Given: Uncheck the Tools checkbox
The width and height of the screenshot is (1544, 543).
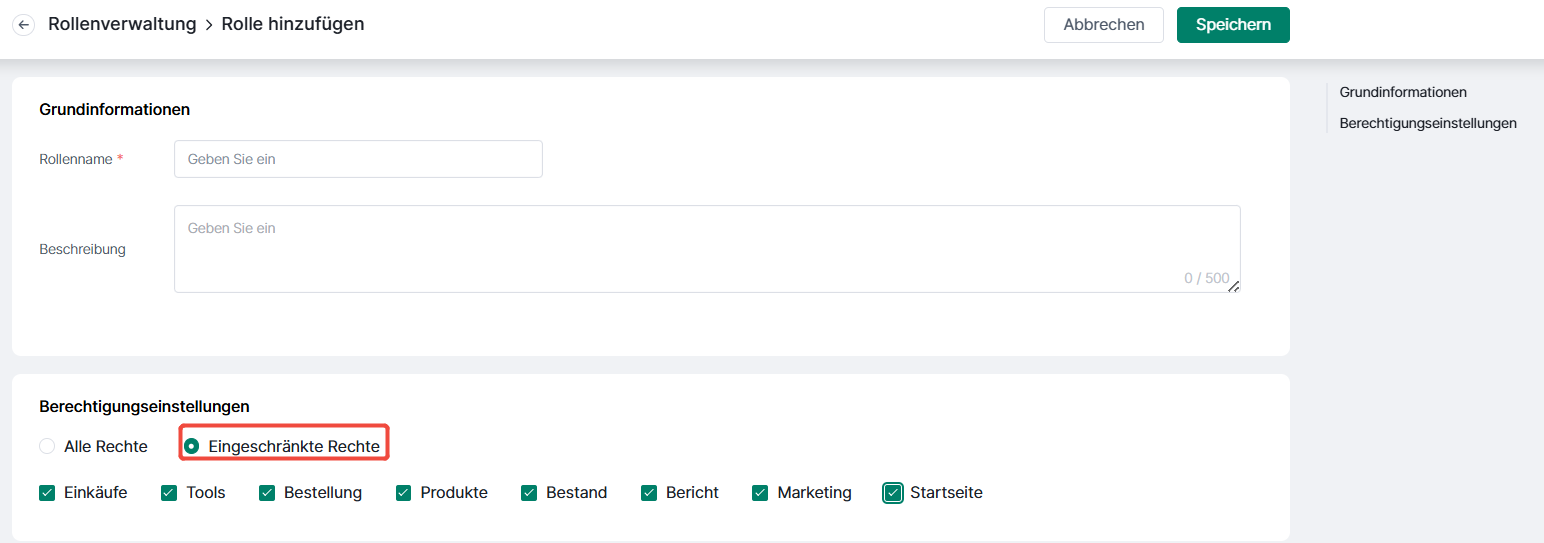Looking at the screenshot, I should coord(169,493).
